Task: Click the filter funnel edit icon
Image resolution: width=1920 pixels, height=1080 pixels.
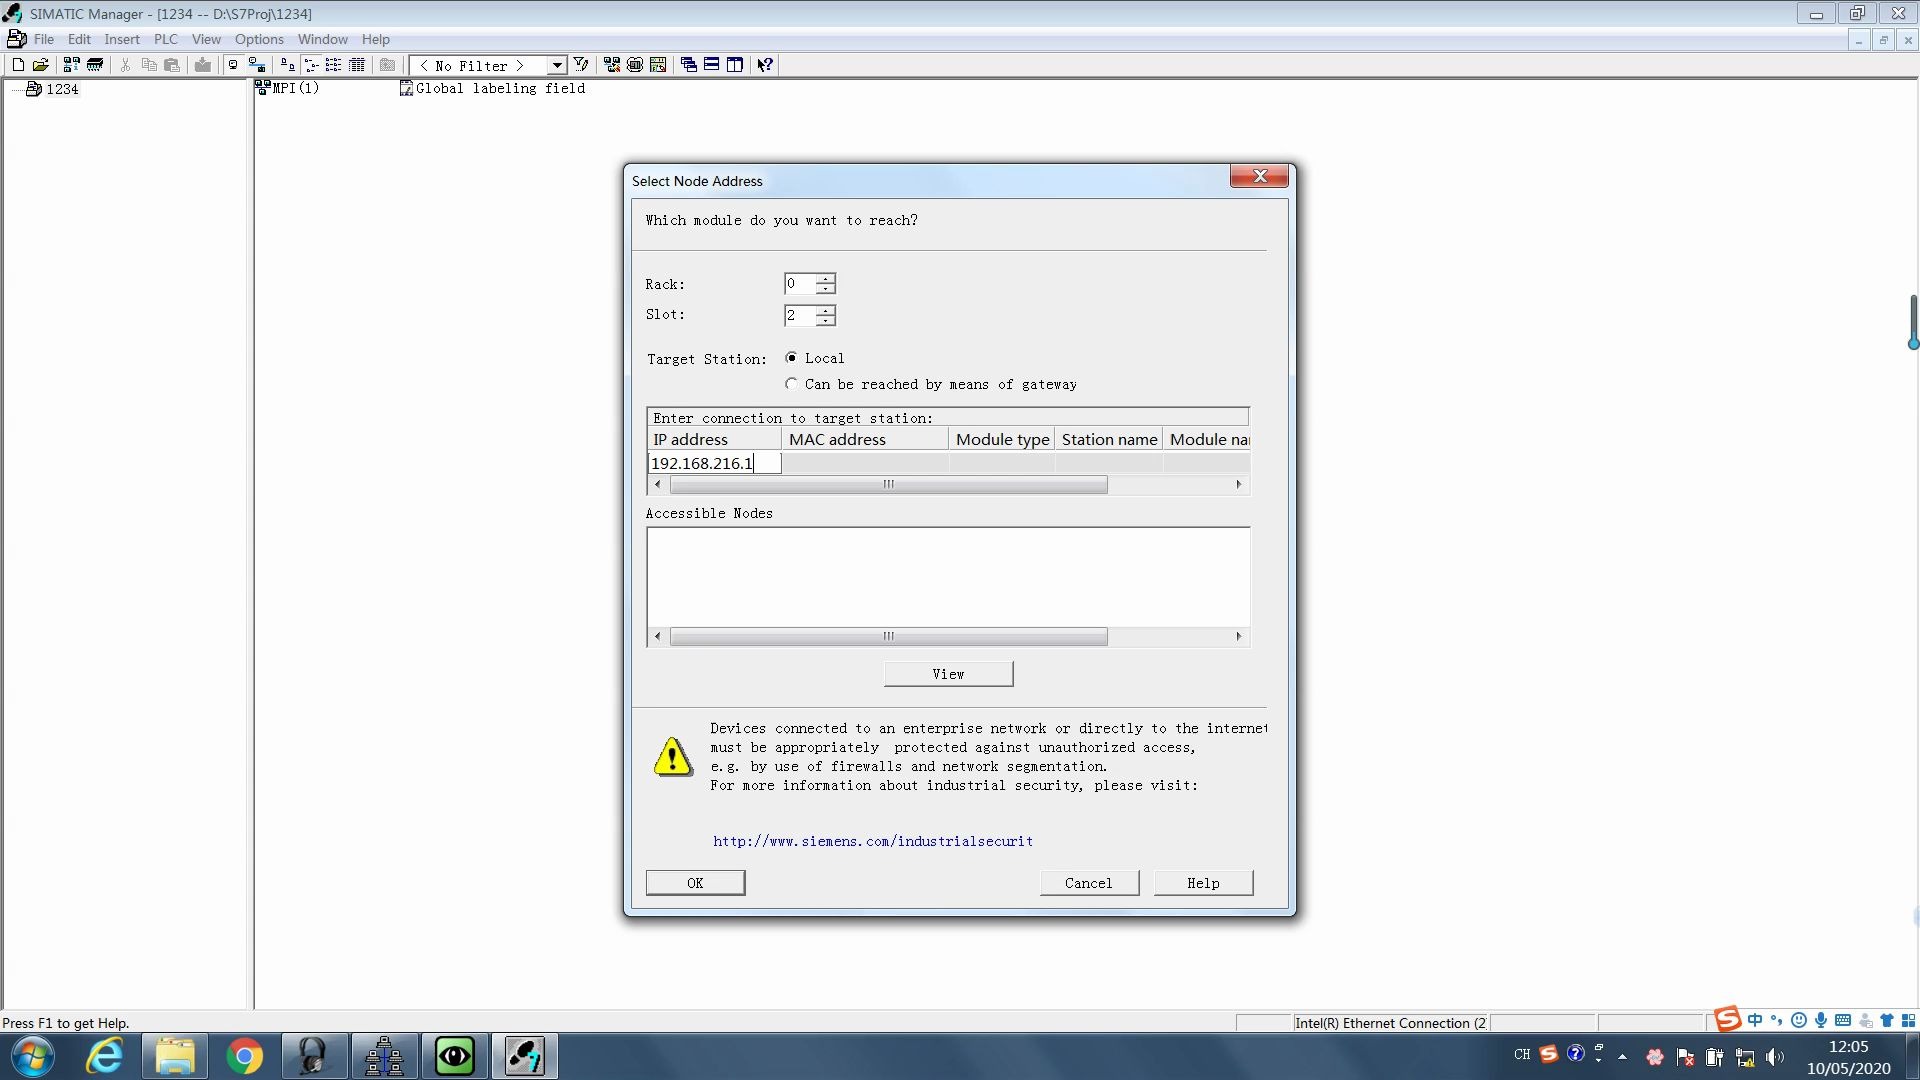Action: pos(581,65)
